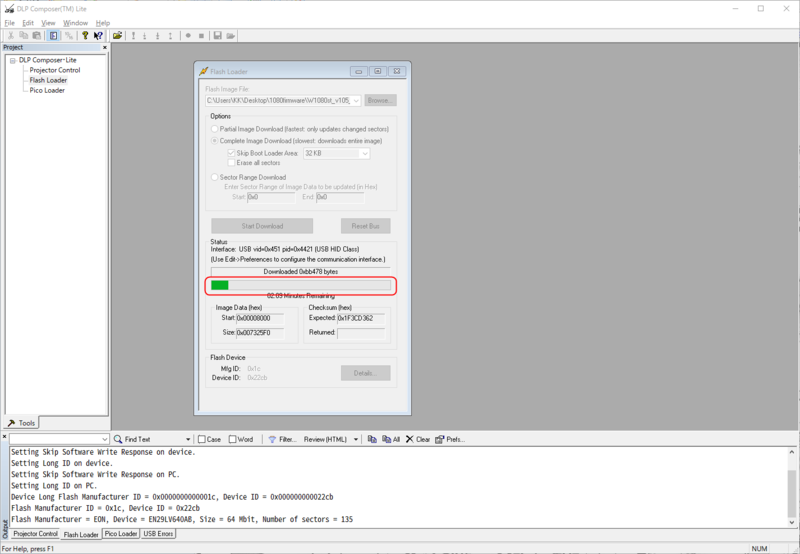Collapse the DLP Composer-Lite tree node
Image resolution: width=800 pixels, height=554 pixels.
[13, 60]
